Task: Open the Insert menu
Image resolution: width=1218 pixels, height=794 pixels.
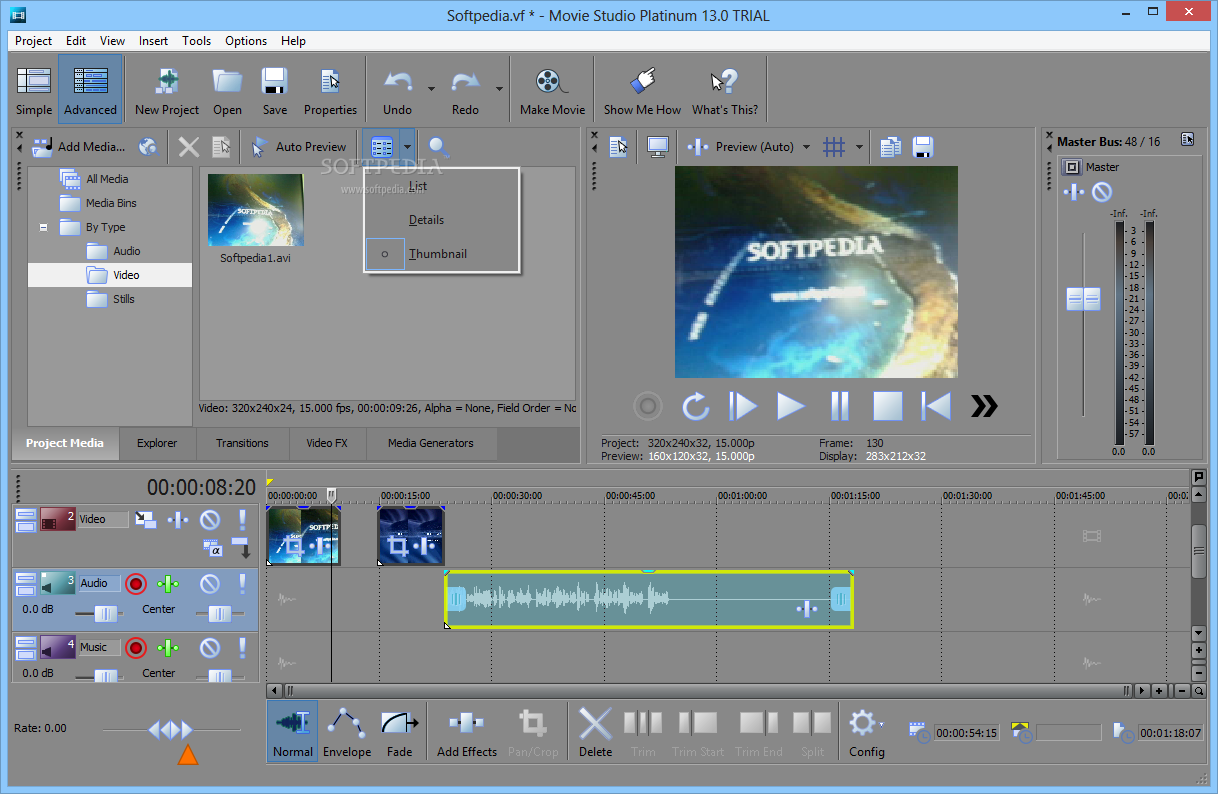Action: point(154,41)
